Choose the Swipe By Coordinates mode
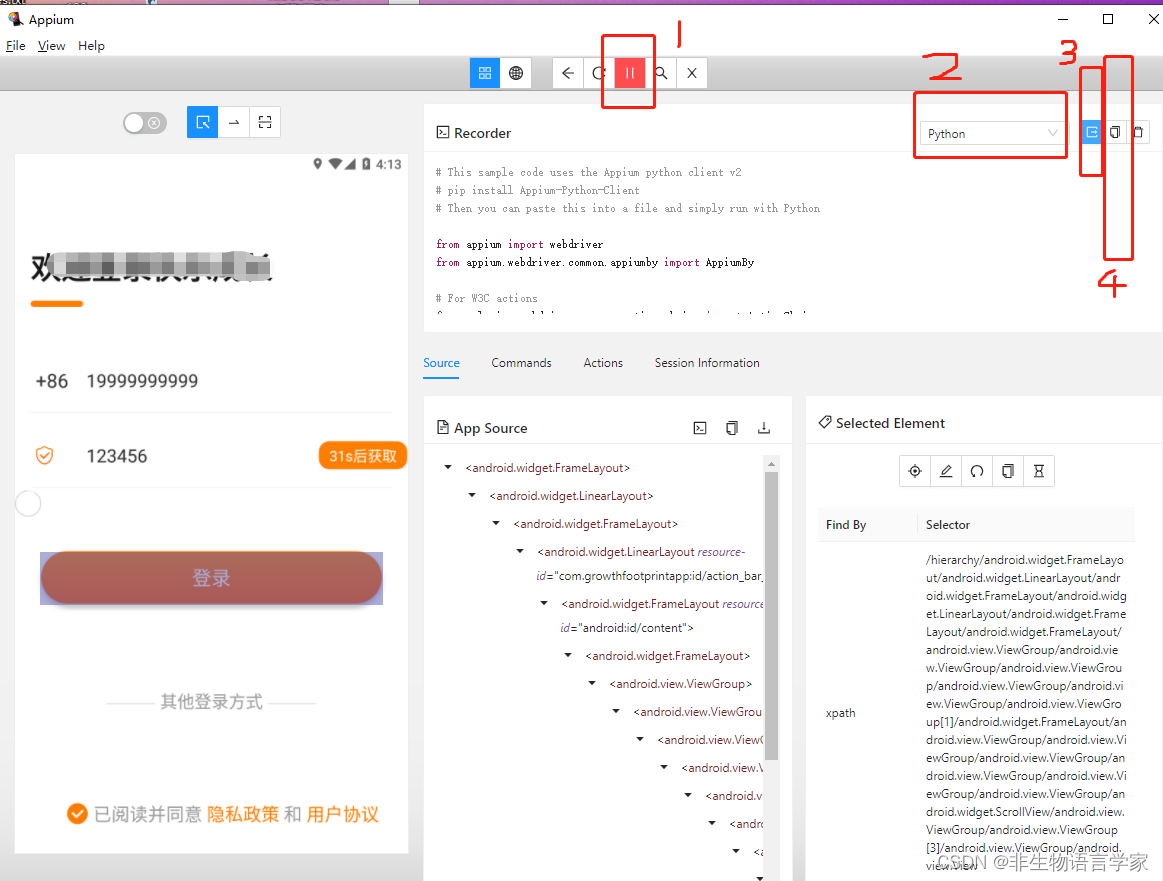Screen dimensions: 1163x881 [234, 122]
